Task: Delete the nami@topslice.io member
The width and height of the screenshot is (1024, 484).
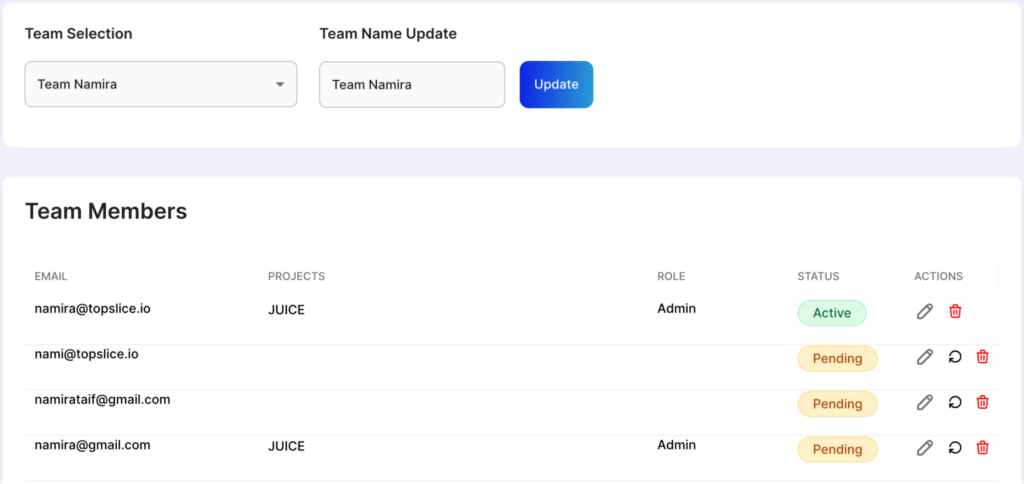Action: tap(983, 357)
